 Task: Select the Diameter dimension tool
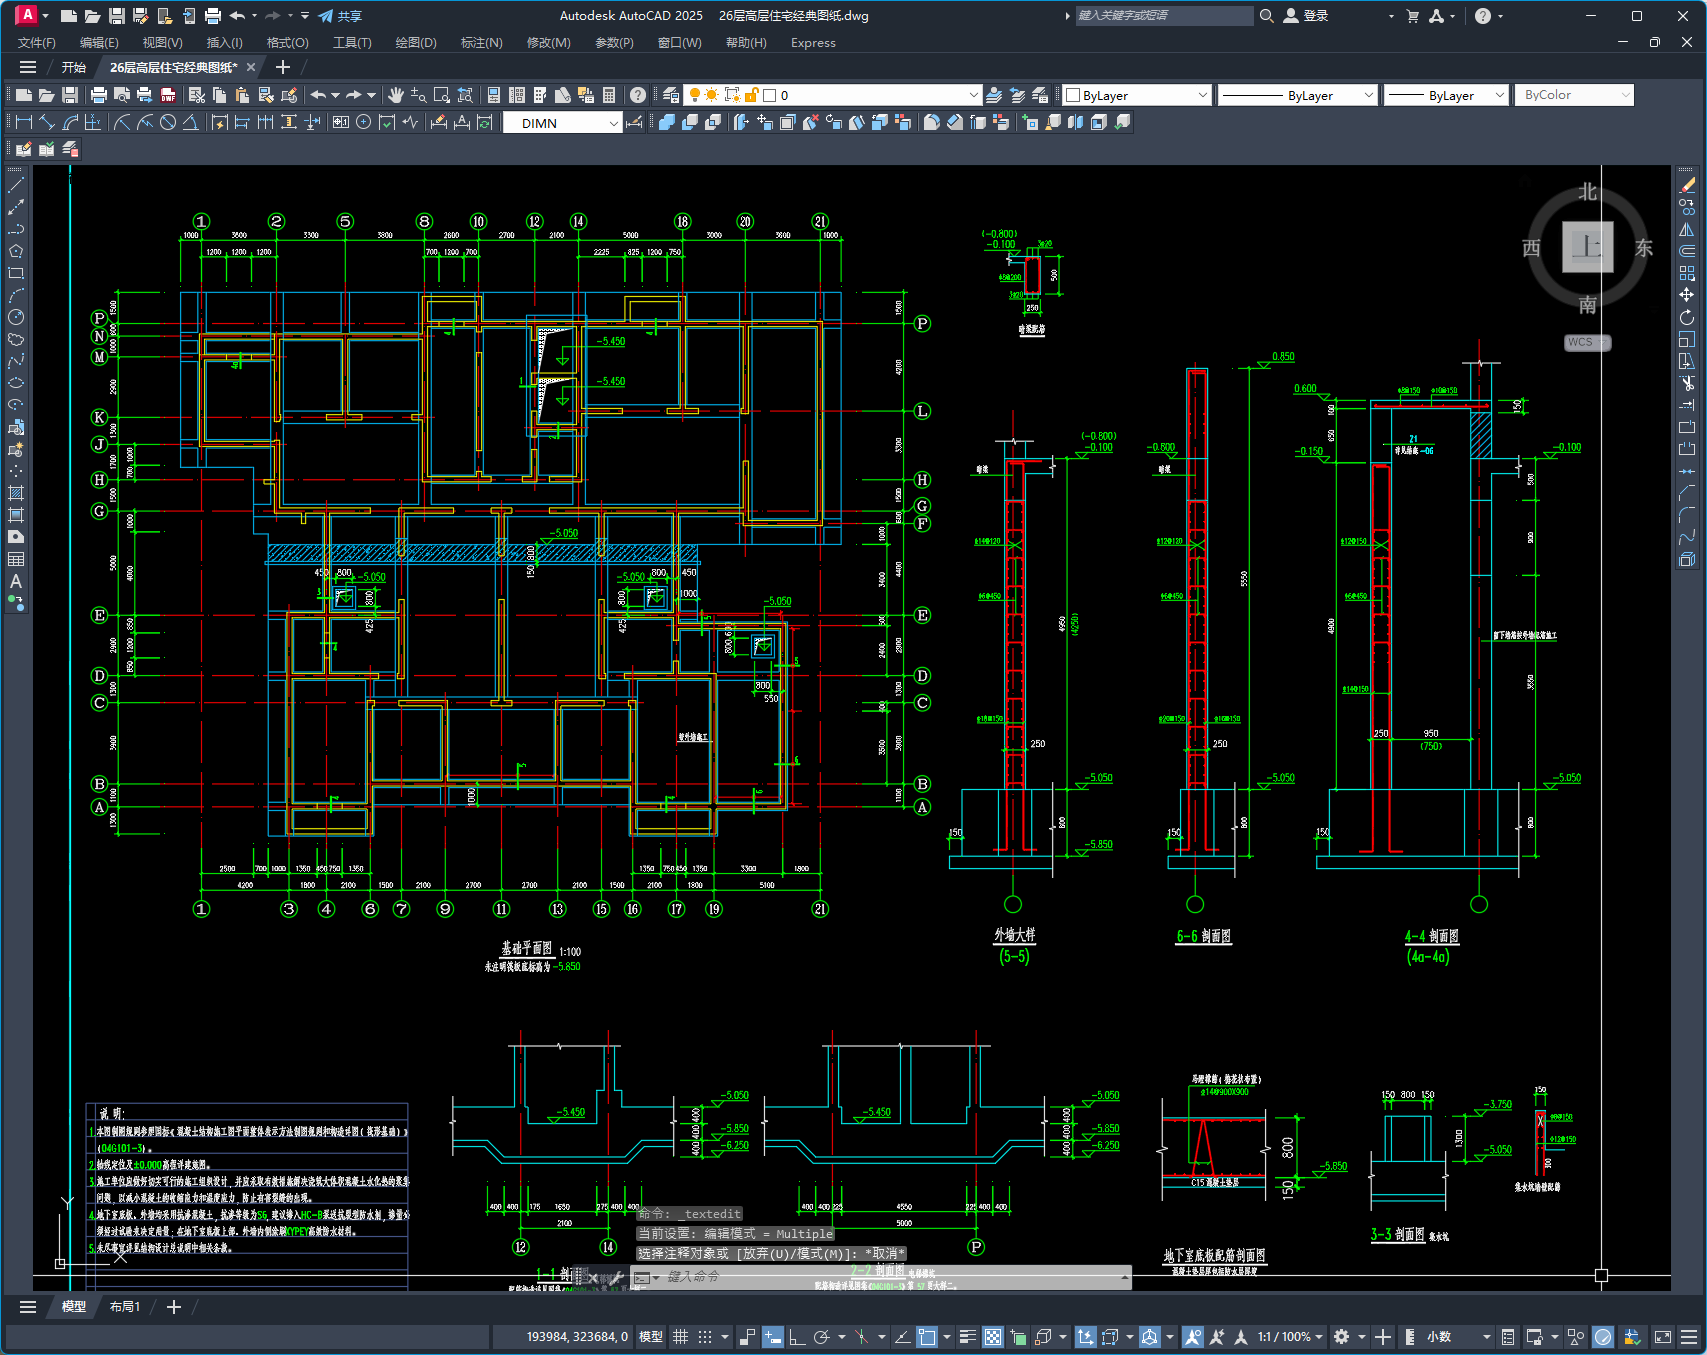[x=168, y=122]
